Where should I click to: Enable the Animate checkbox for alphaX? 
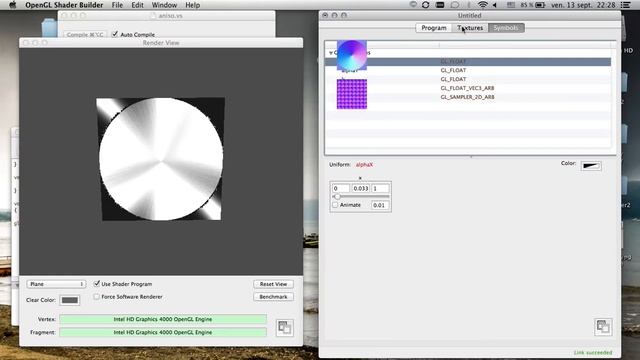335,205
